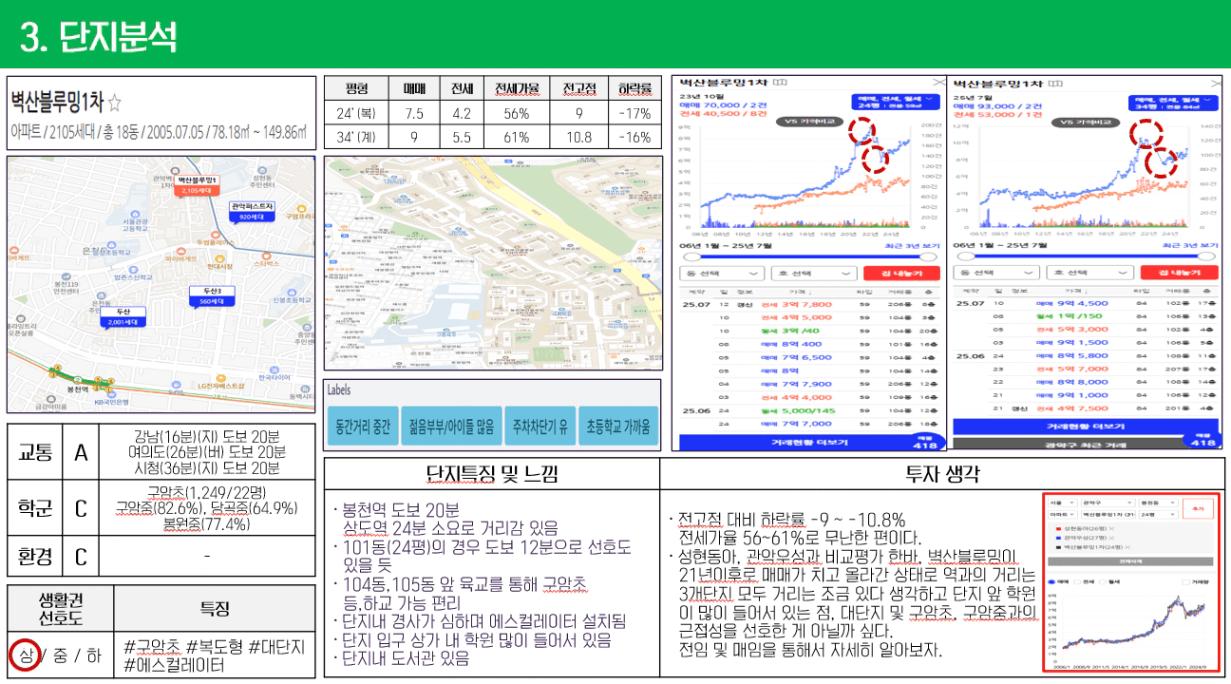Click the red 추가 button in comparison chart

pos(1197,508)
